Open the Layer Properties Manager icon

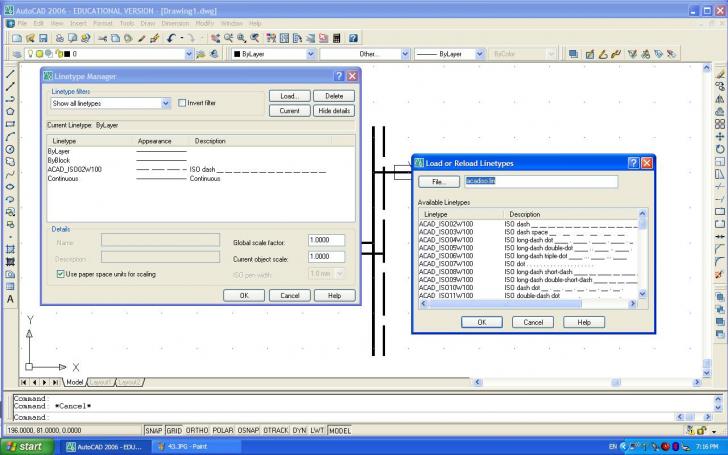17,54
